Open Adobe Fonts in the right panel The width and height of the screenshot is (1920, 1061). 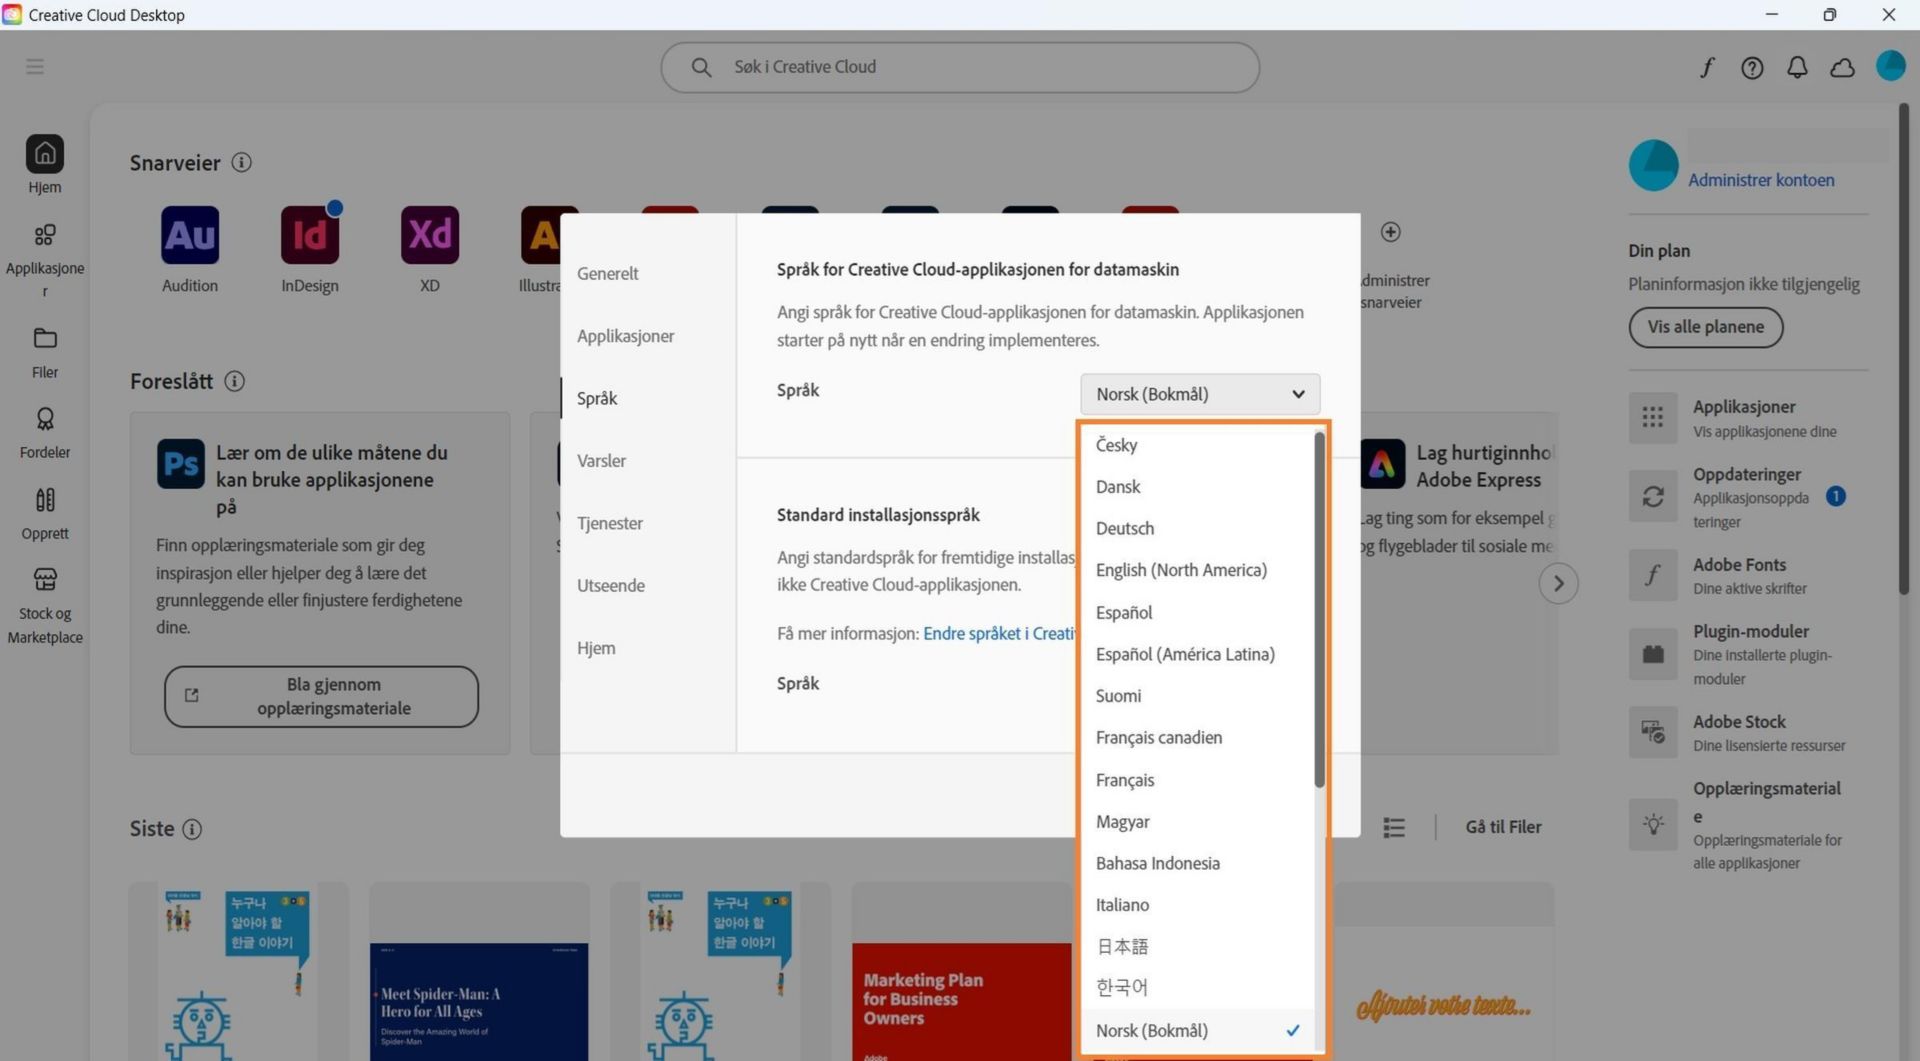pyautogui.click(x=1748, y=575)
